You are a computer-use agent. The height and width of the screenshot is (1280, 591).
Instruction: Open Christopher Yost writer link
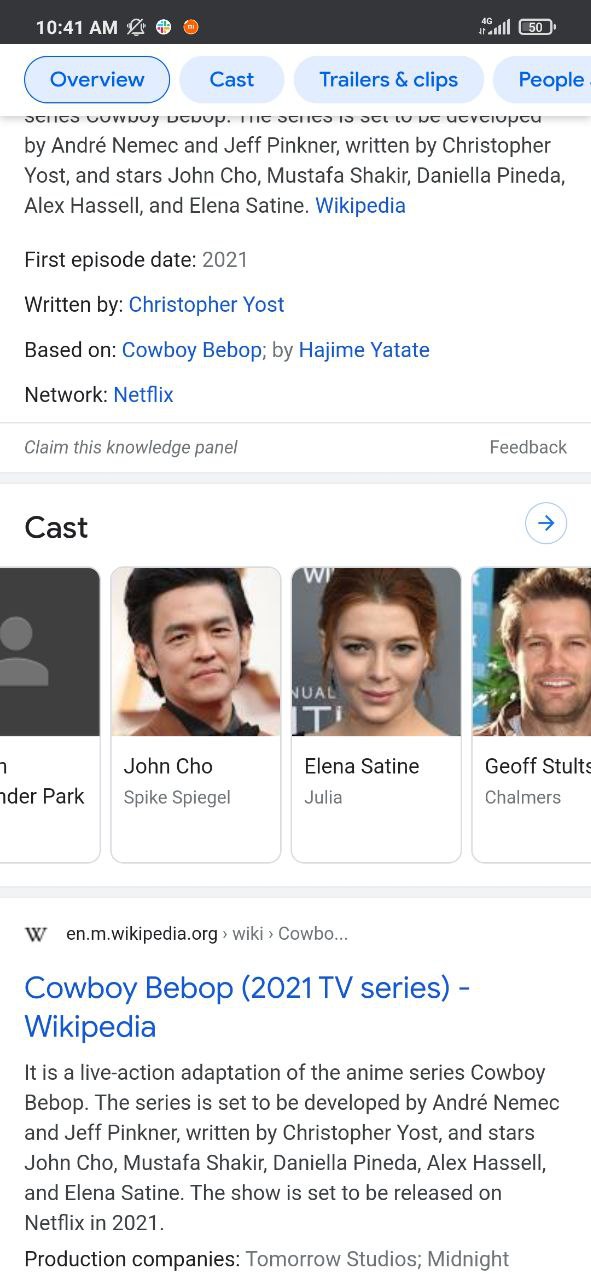coord(206,305)
